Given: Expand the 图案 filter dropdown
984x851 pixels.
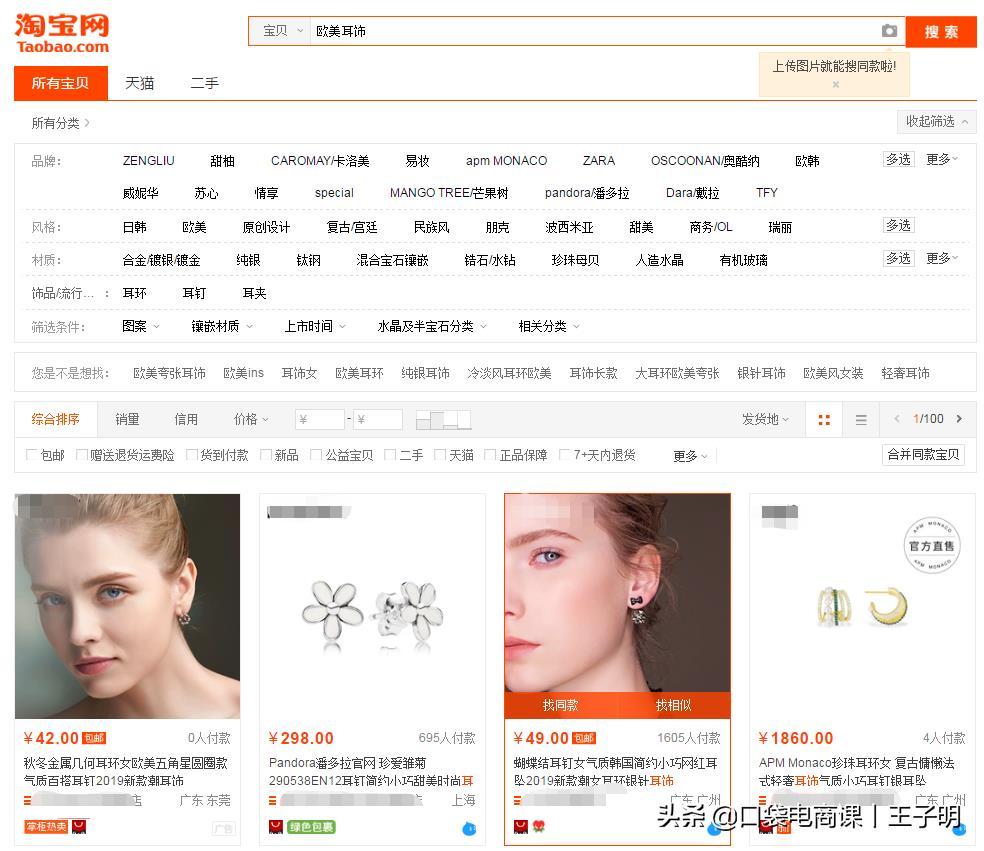Looking at the screenshot, I should pyautogui.click(x=141, y=326).
